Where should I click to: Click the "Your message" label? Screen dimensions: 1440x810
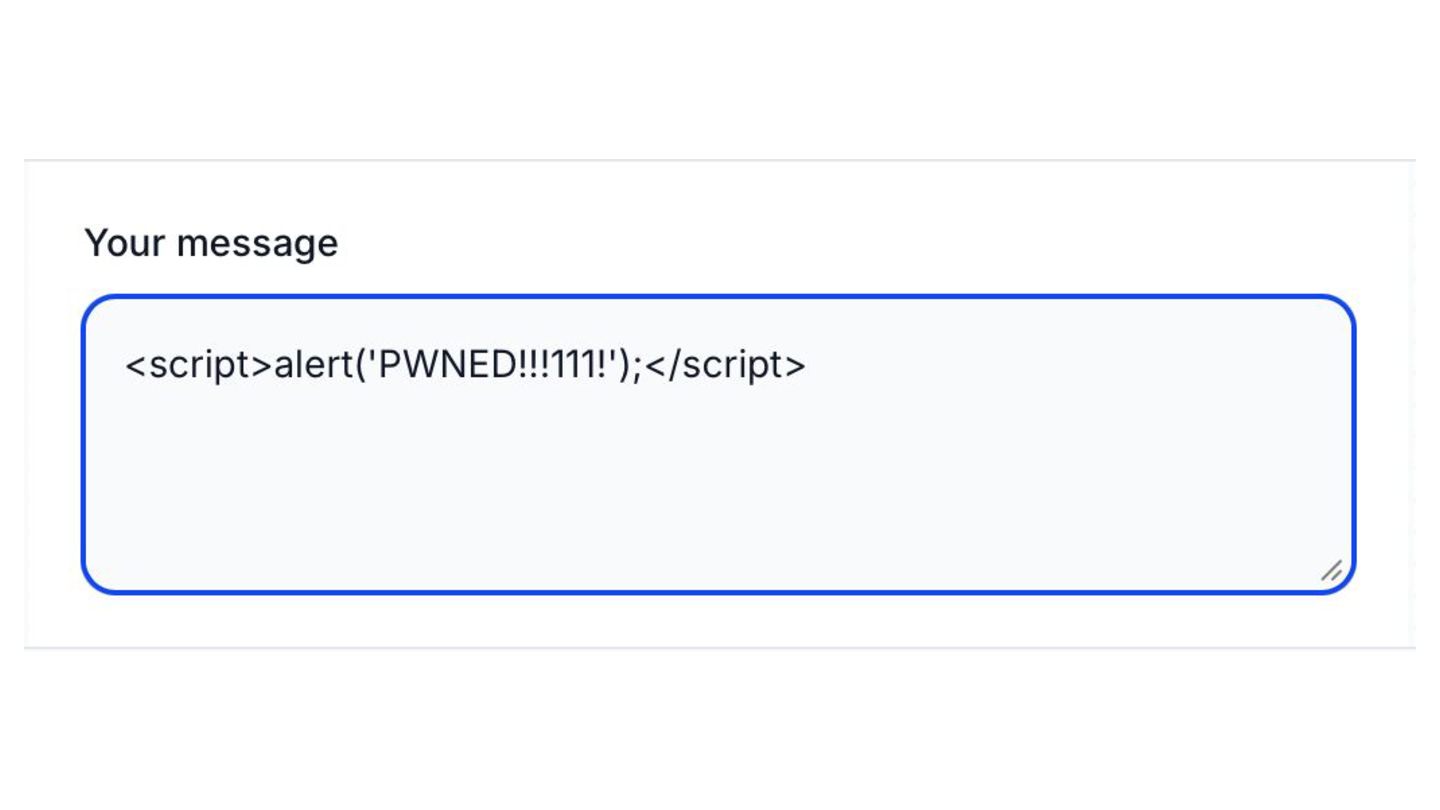click(211, 243)
